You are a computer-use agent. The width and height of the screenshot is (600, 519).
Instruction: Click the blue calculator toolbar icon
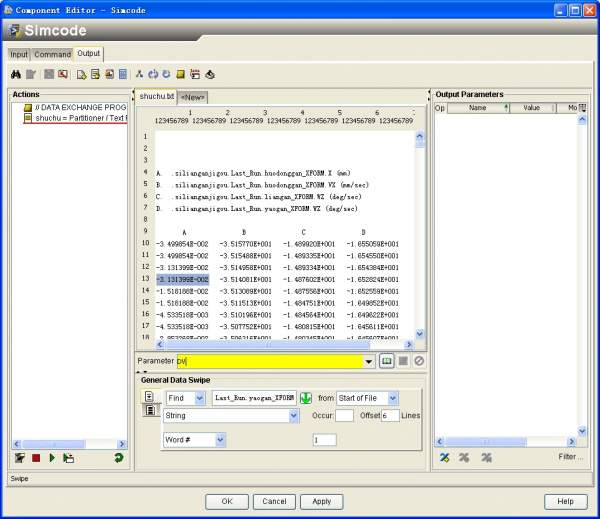[x=123, y=74]
